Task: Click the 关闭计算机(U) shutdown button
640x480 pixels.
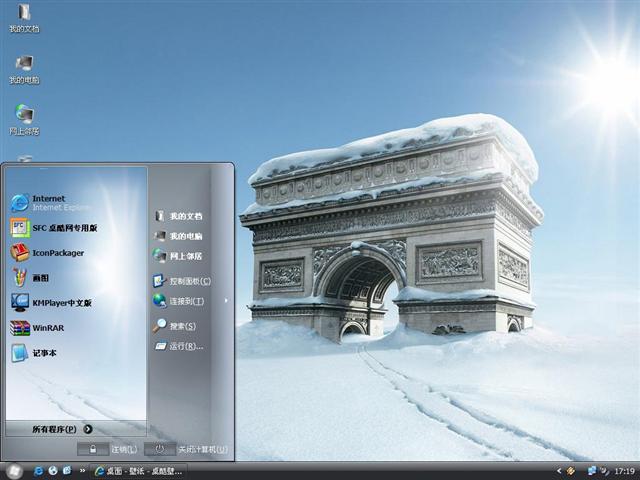Action: [x=187, y=449]
